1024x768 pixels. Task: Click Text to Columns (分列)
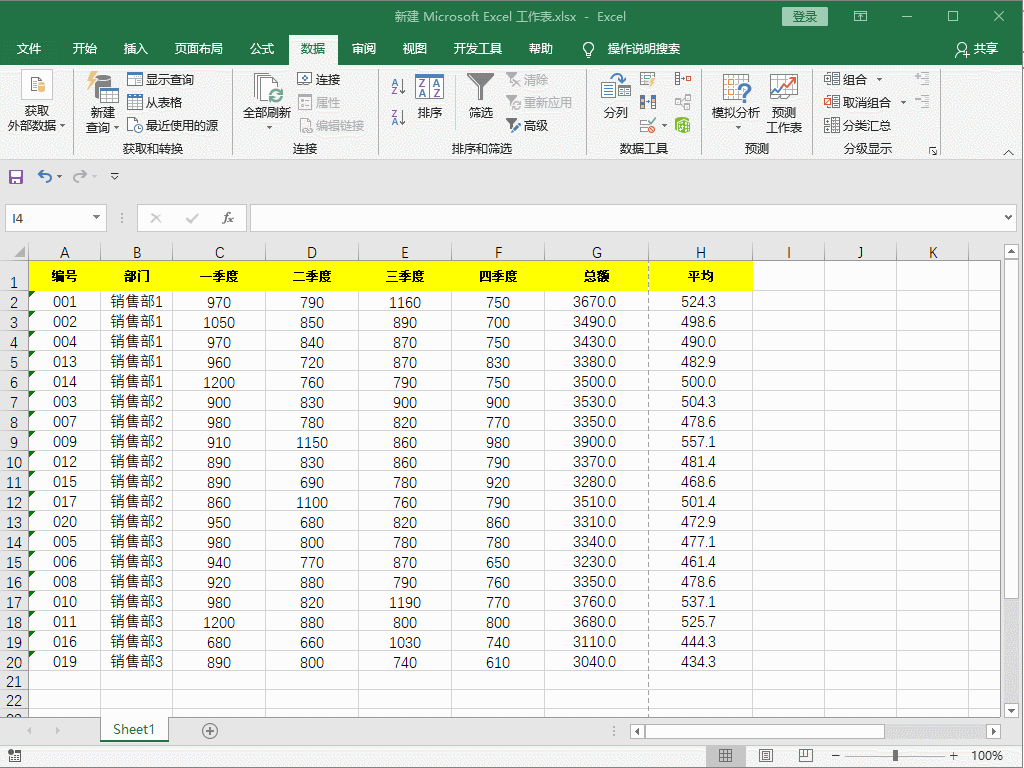pyautogui.click(x=615, y=96)
